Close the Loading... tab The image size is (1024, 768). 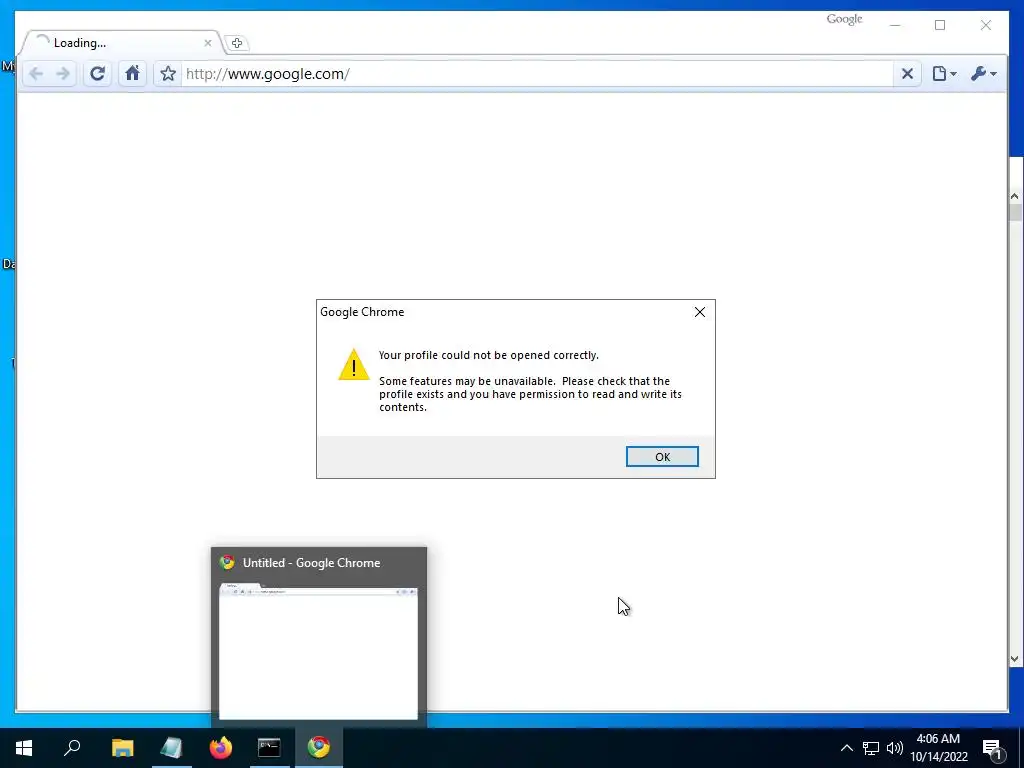(208, 43)
